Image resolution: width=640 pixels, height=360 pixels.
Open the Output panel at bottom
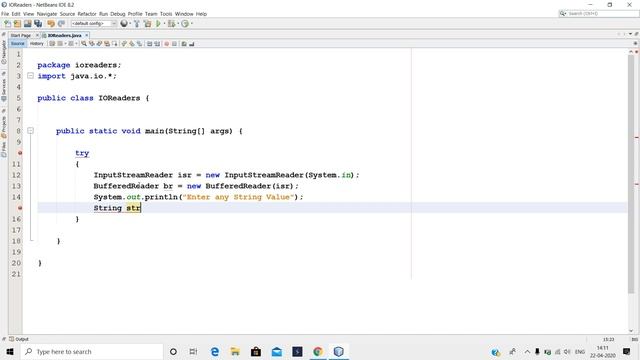19,339
